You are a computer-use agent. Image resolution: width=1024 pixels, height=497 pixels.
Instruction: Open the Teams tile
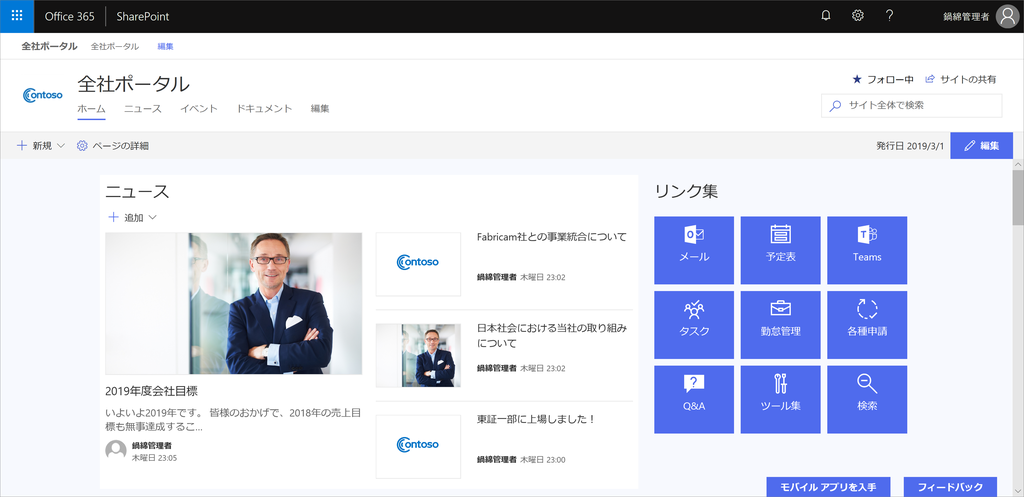[x=867, y=250]
